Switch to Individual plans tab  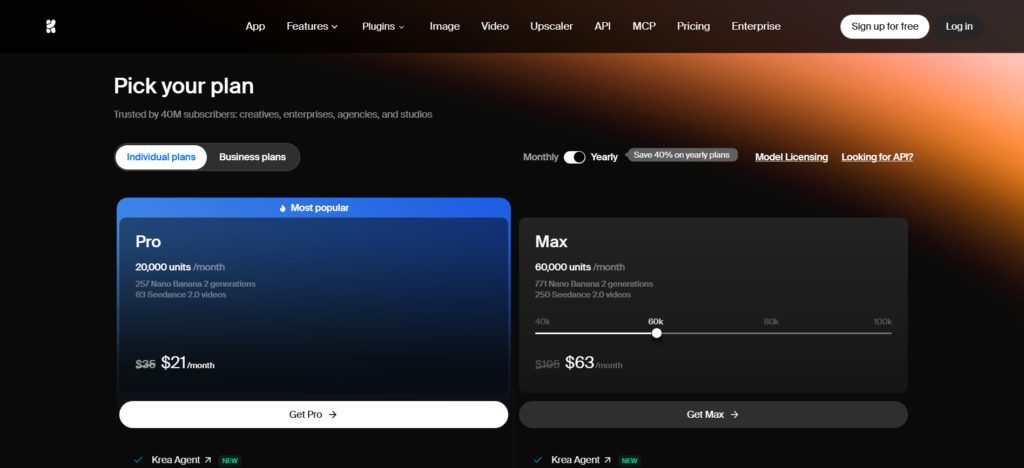(x=161, y=157)
